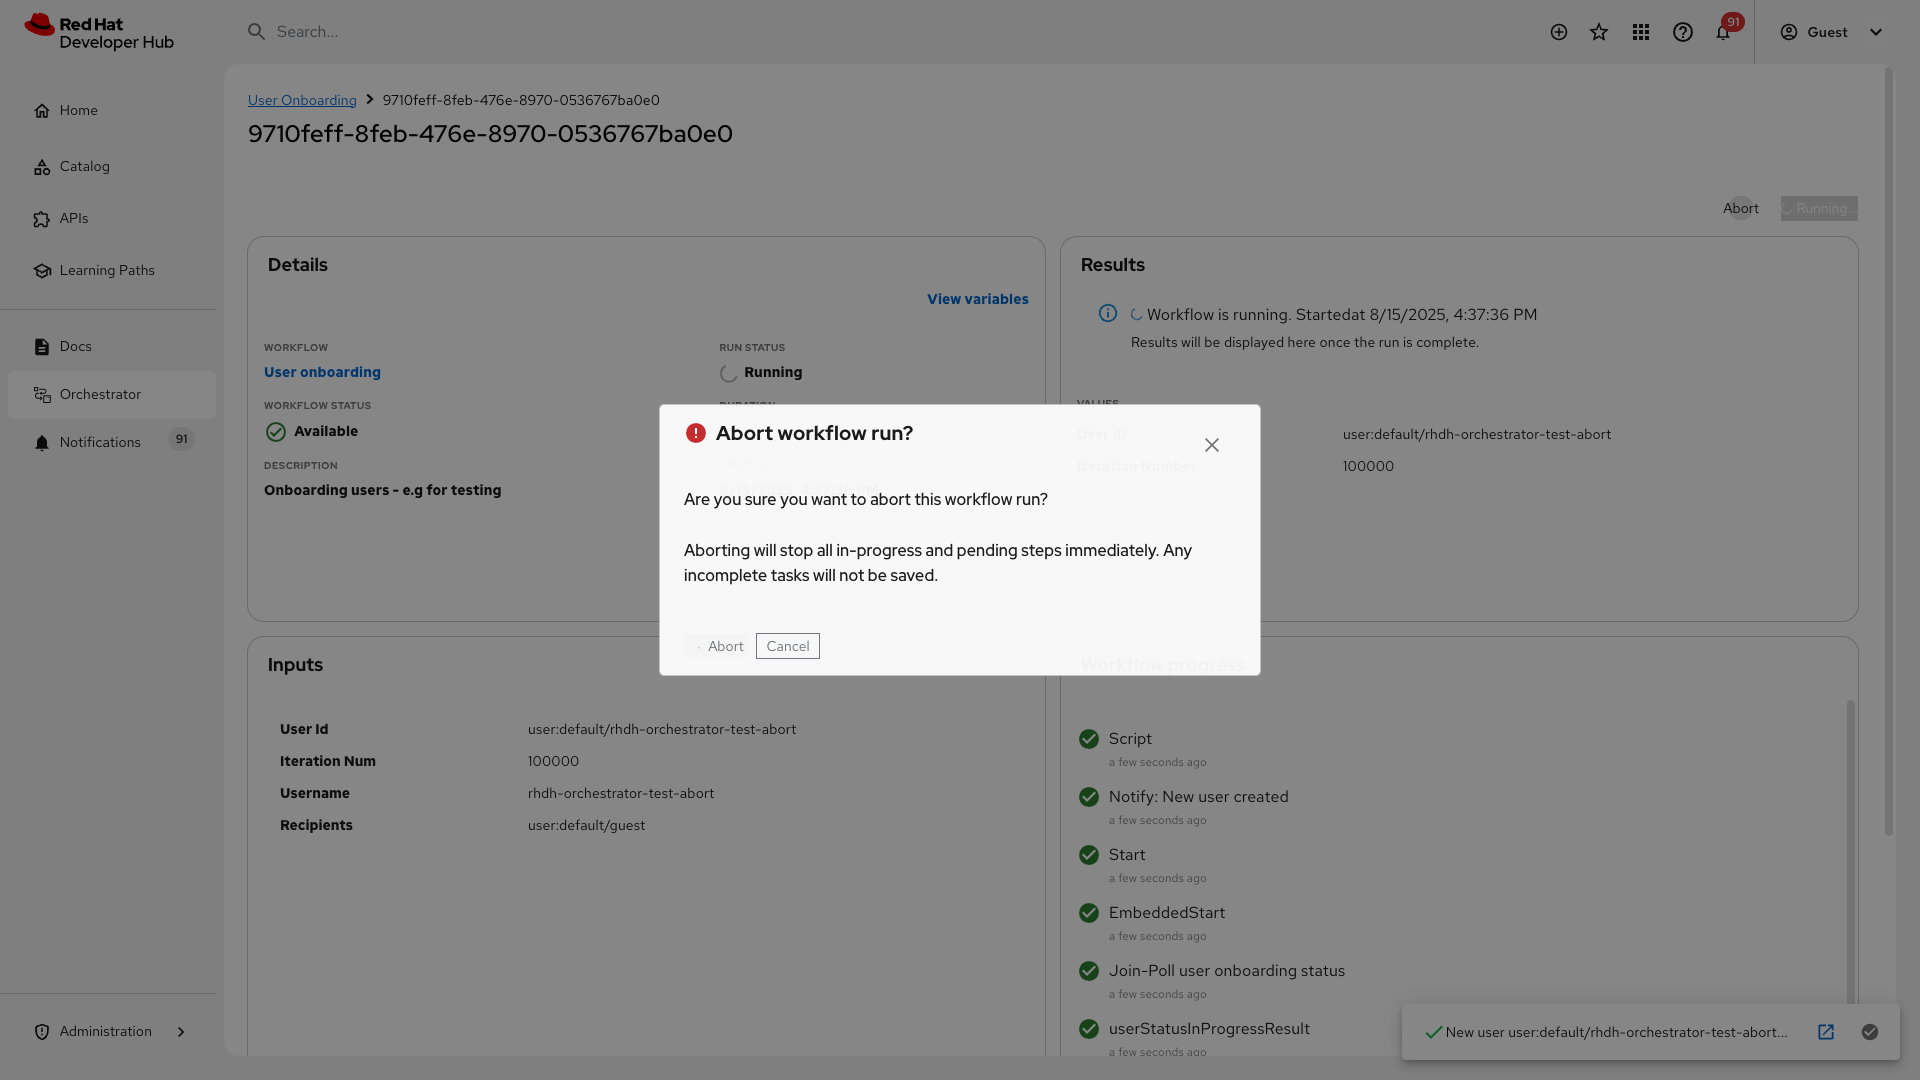This screenshot has width=1920, height=1080.
Task: Open Notifications in the sidebar
Action: tap(100, 442)
